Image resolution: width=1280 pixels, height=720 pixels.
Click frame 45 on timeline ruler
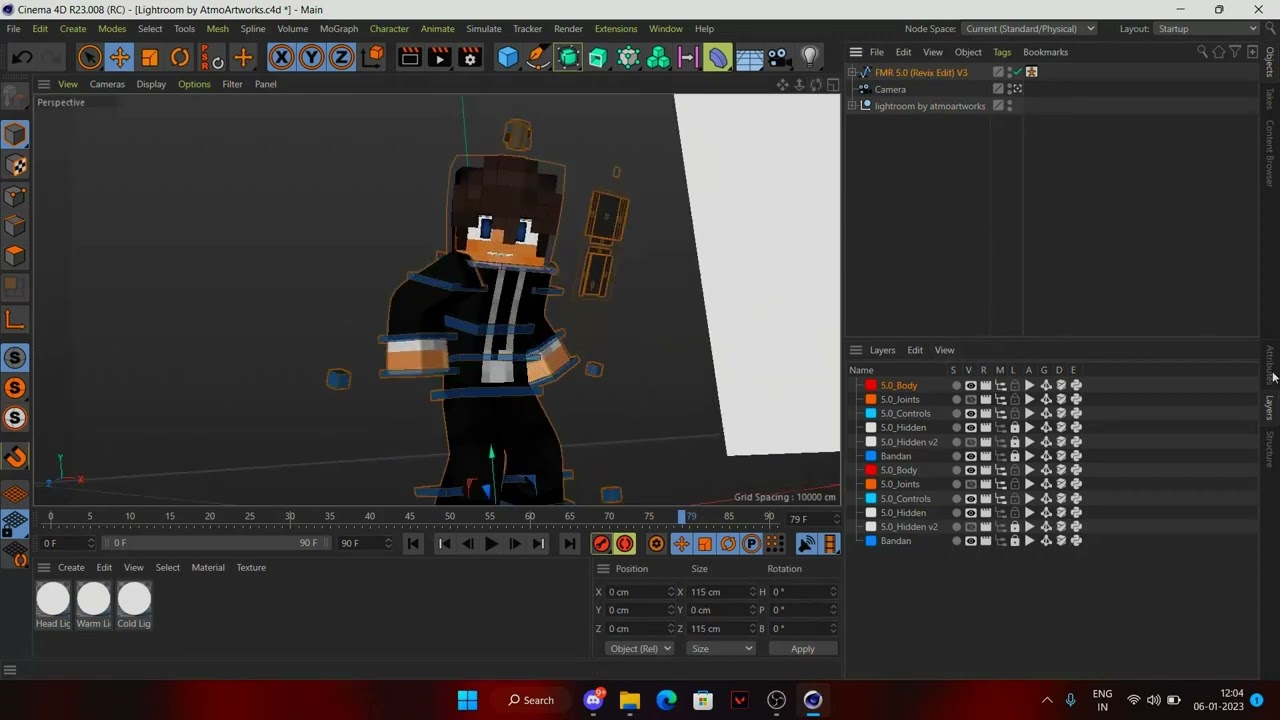[x=410, y=516]
